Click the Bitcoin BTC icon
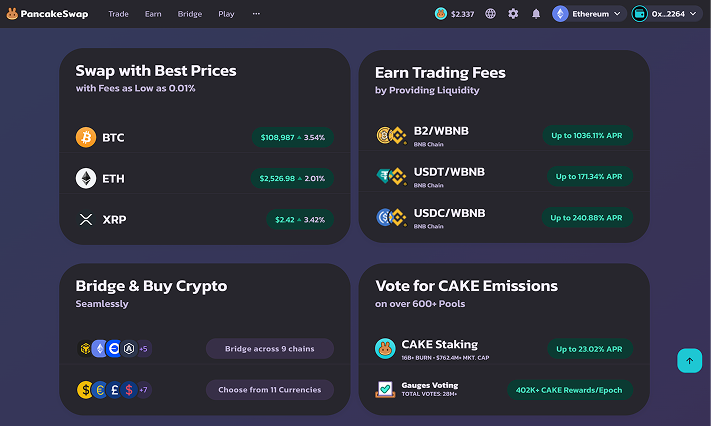711x426 pixels. coord(86,137)
